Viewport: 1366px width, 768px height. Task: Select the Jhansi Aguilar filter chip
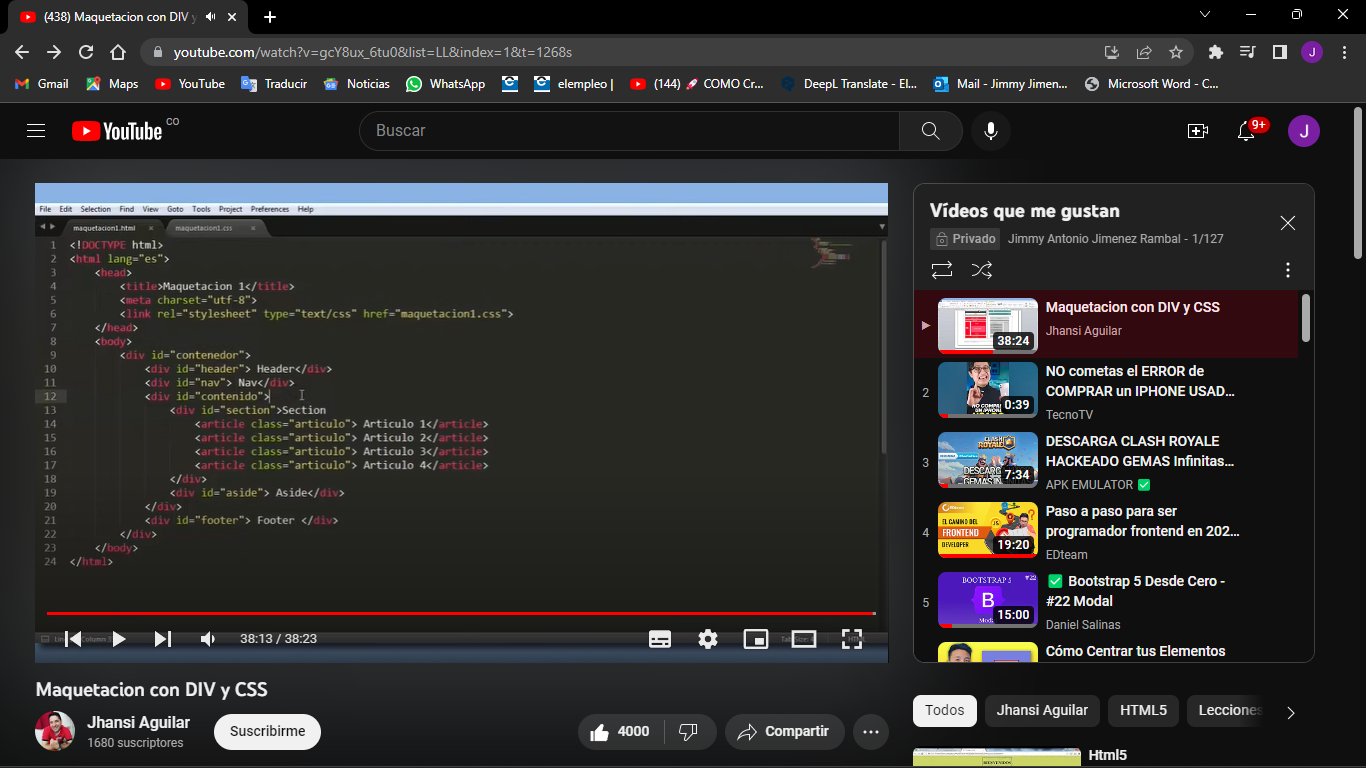pyautogui.click(x=1042, y=711)
